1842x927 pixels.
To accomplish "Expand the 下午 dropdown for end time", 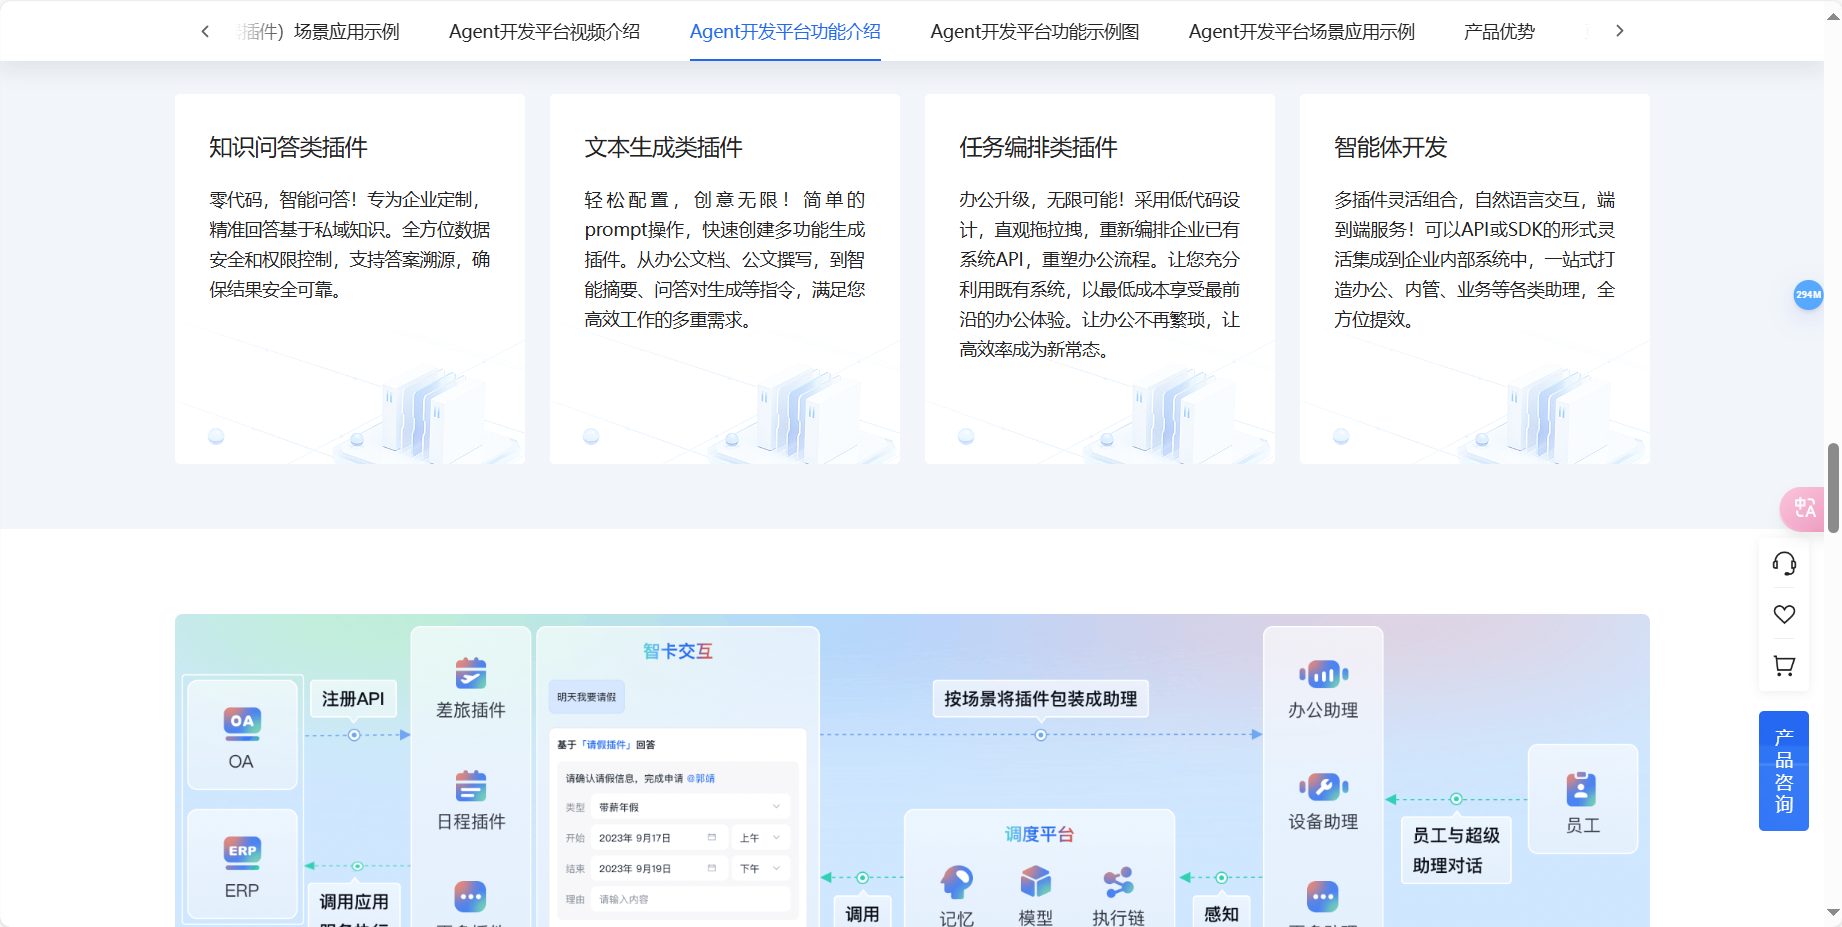I will [760, 868].
